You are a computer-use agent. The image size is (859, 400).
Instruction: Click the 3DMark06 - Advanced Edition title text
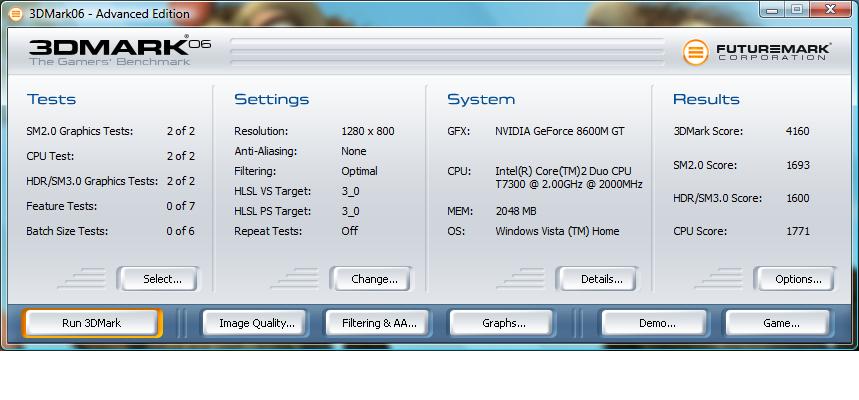coord(110,14)
